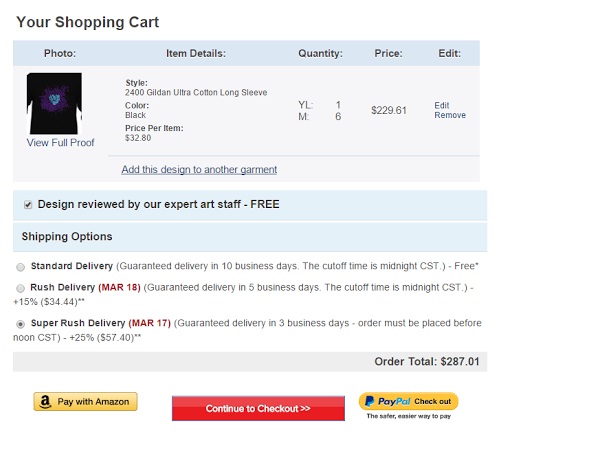
Task: Click the Your Shopping Cart page heading
Action: [87, 22]
